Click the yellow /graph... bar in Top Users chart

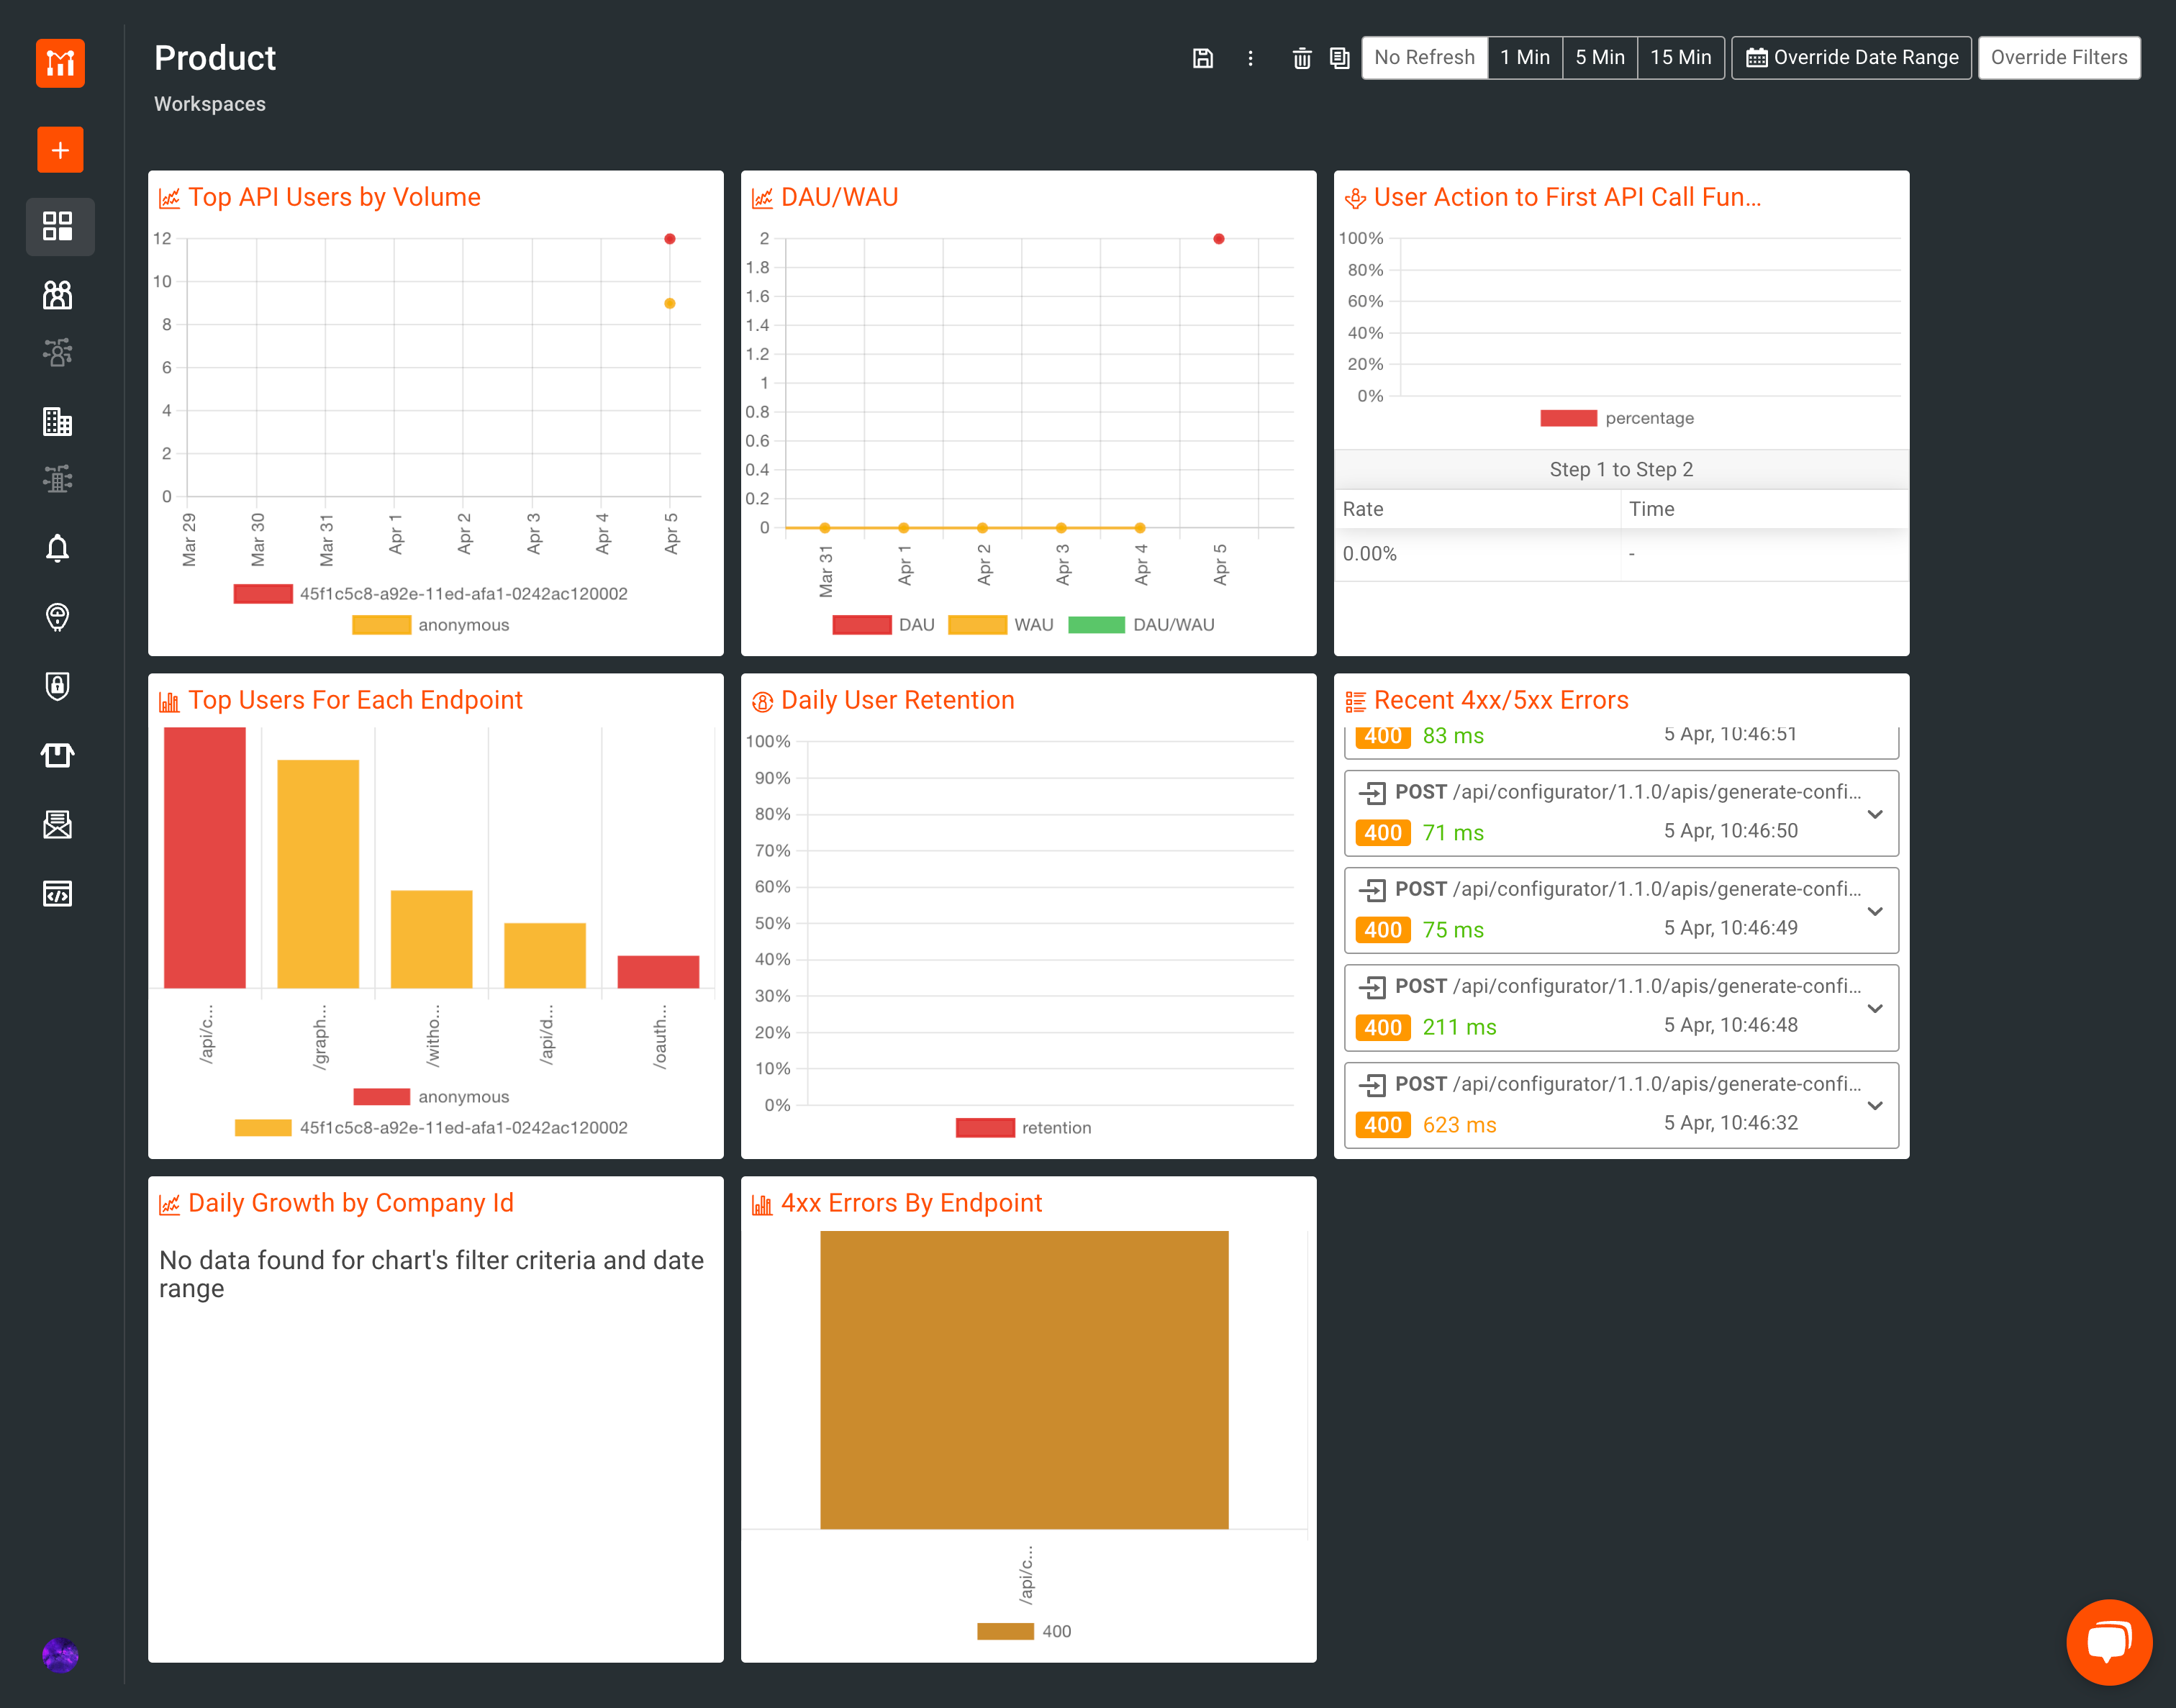click(318, 874)
